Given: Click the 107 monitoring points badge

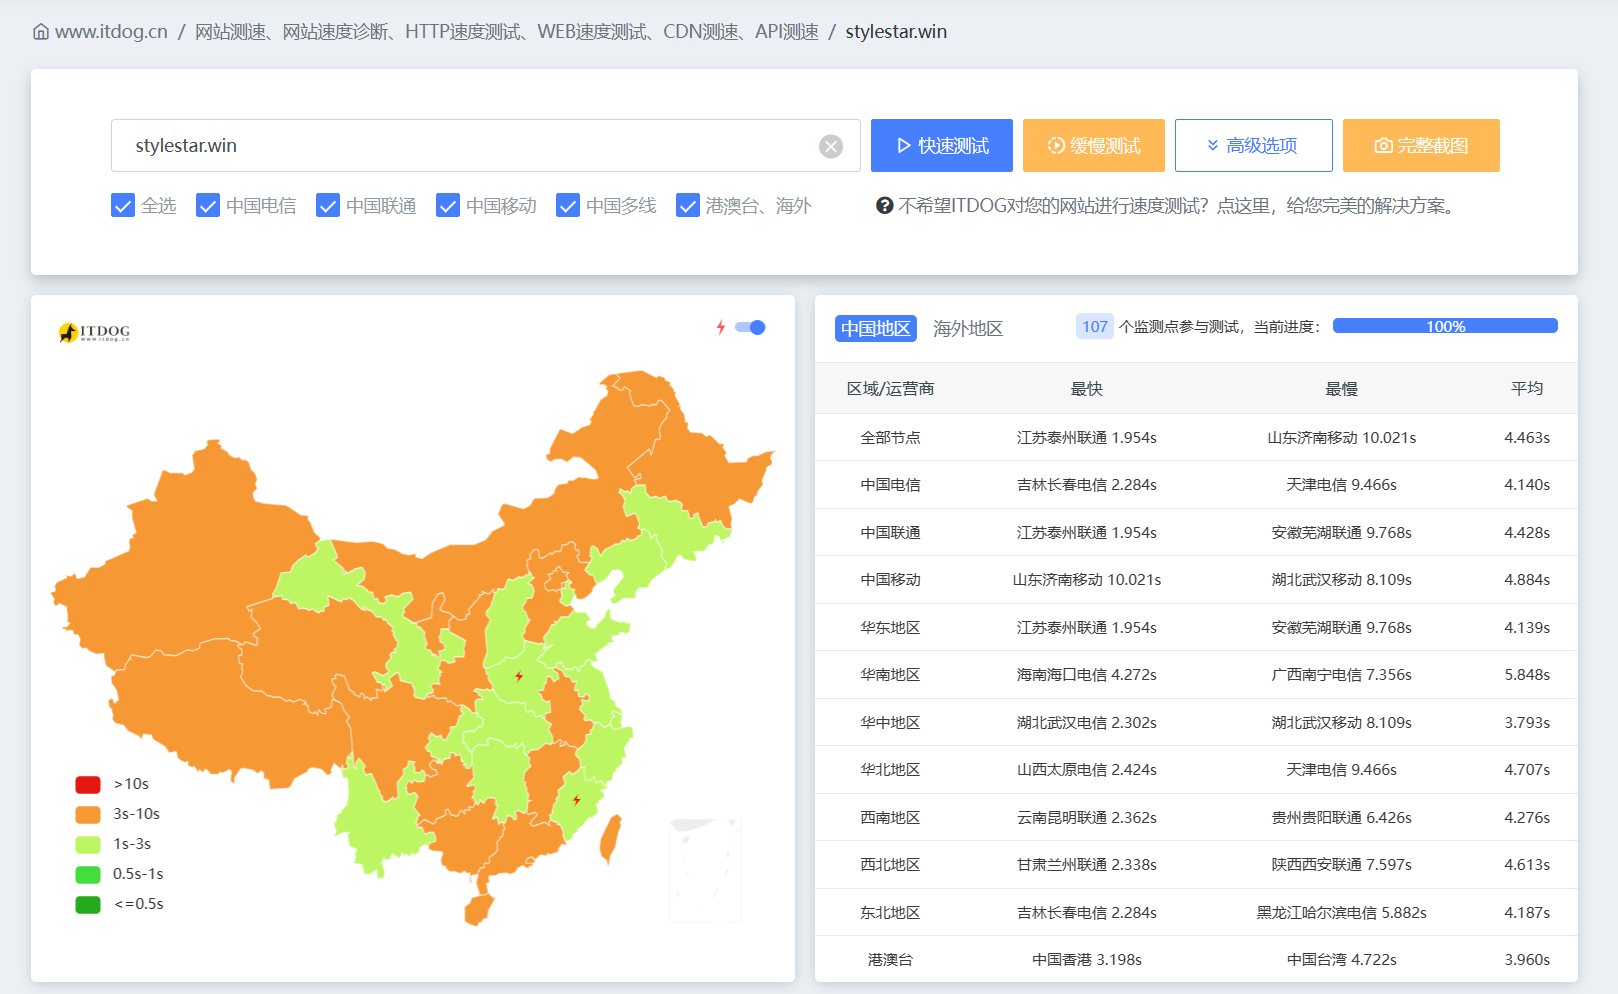Looking at the screenshot, I should [x=1095, y=326].
